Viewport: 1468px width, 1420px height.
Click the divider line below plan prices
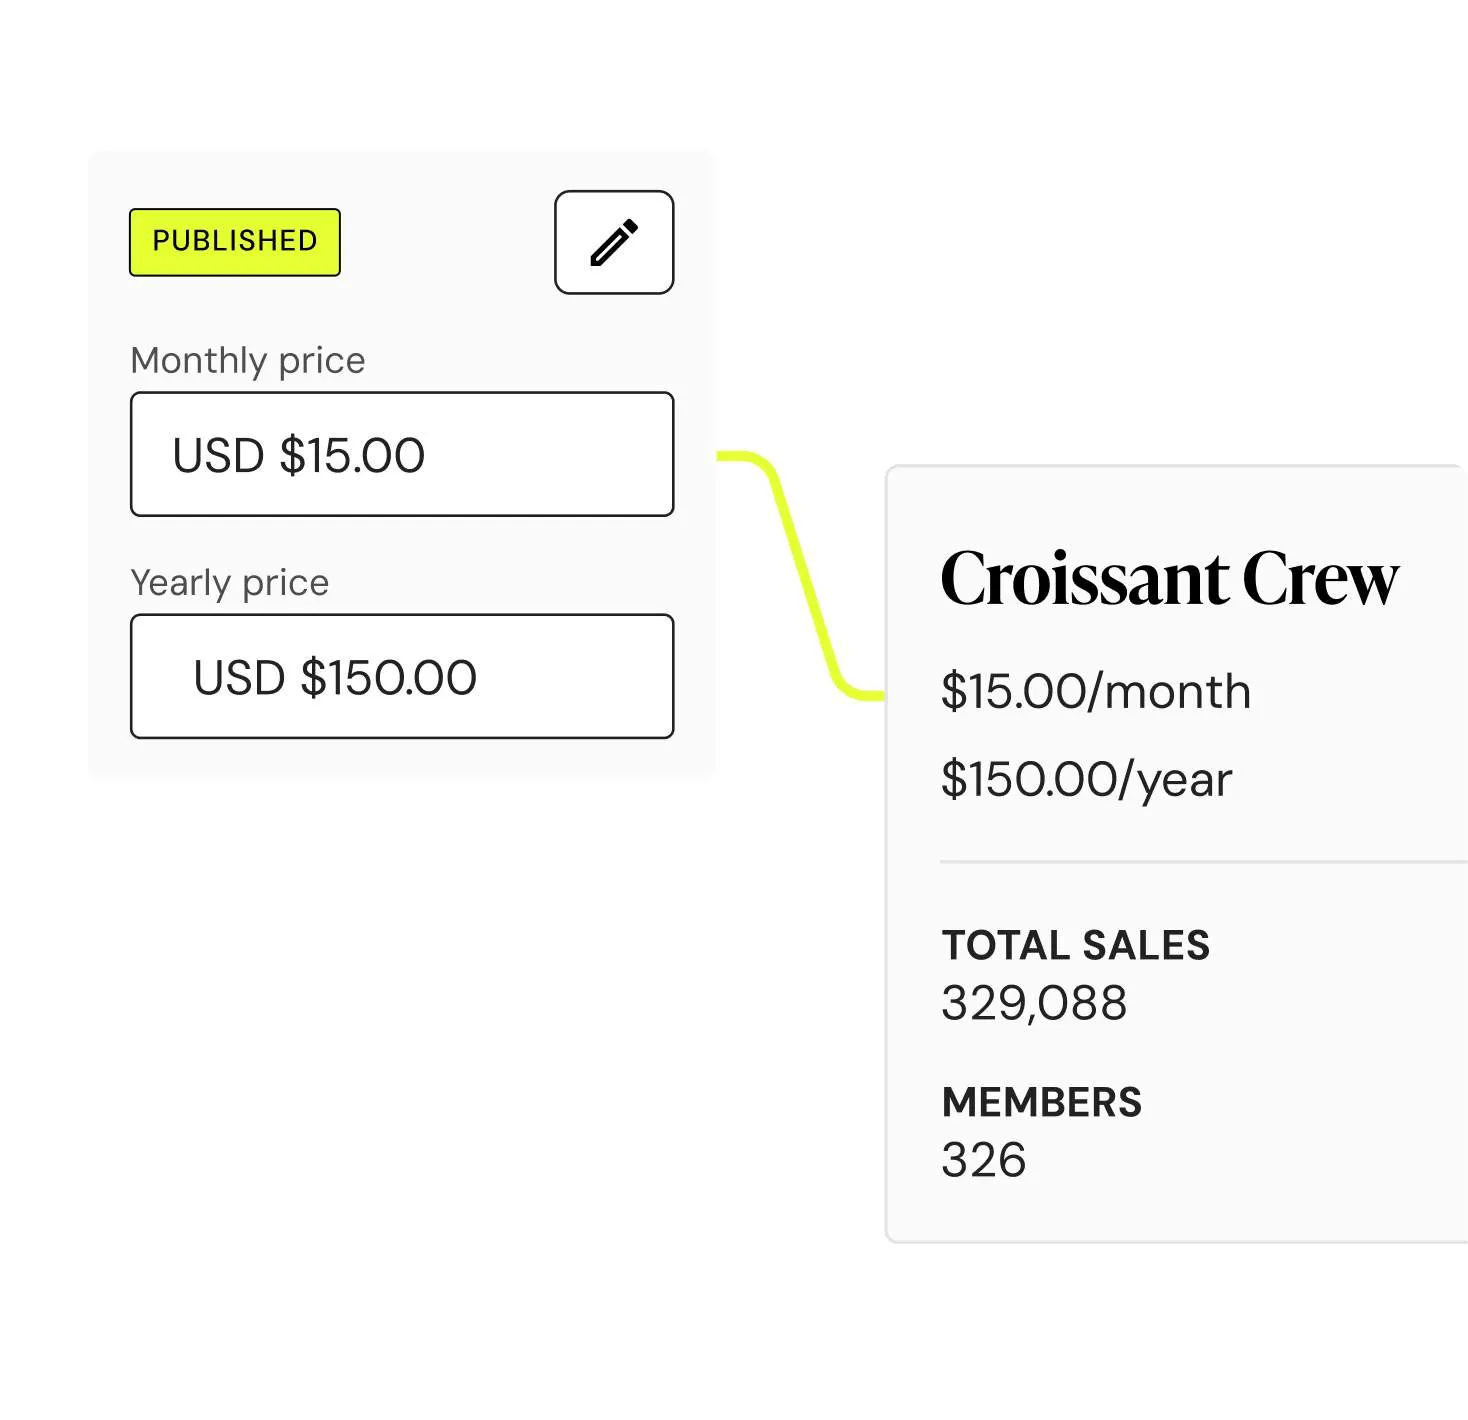[1200, 861]
